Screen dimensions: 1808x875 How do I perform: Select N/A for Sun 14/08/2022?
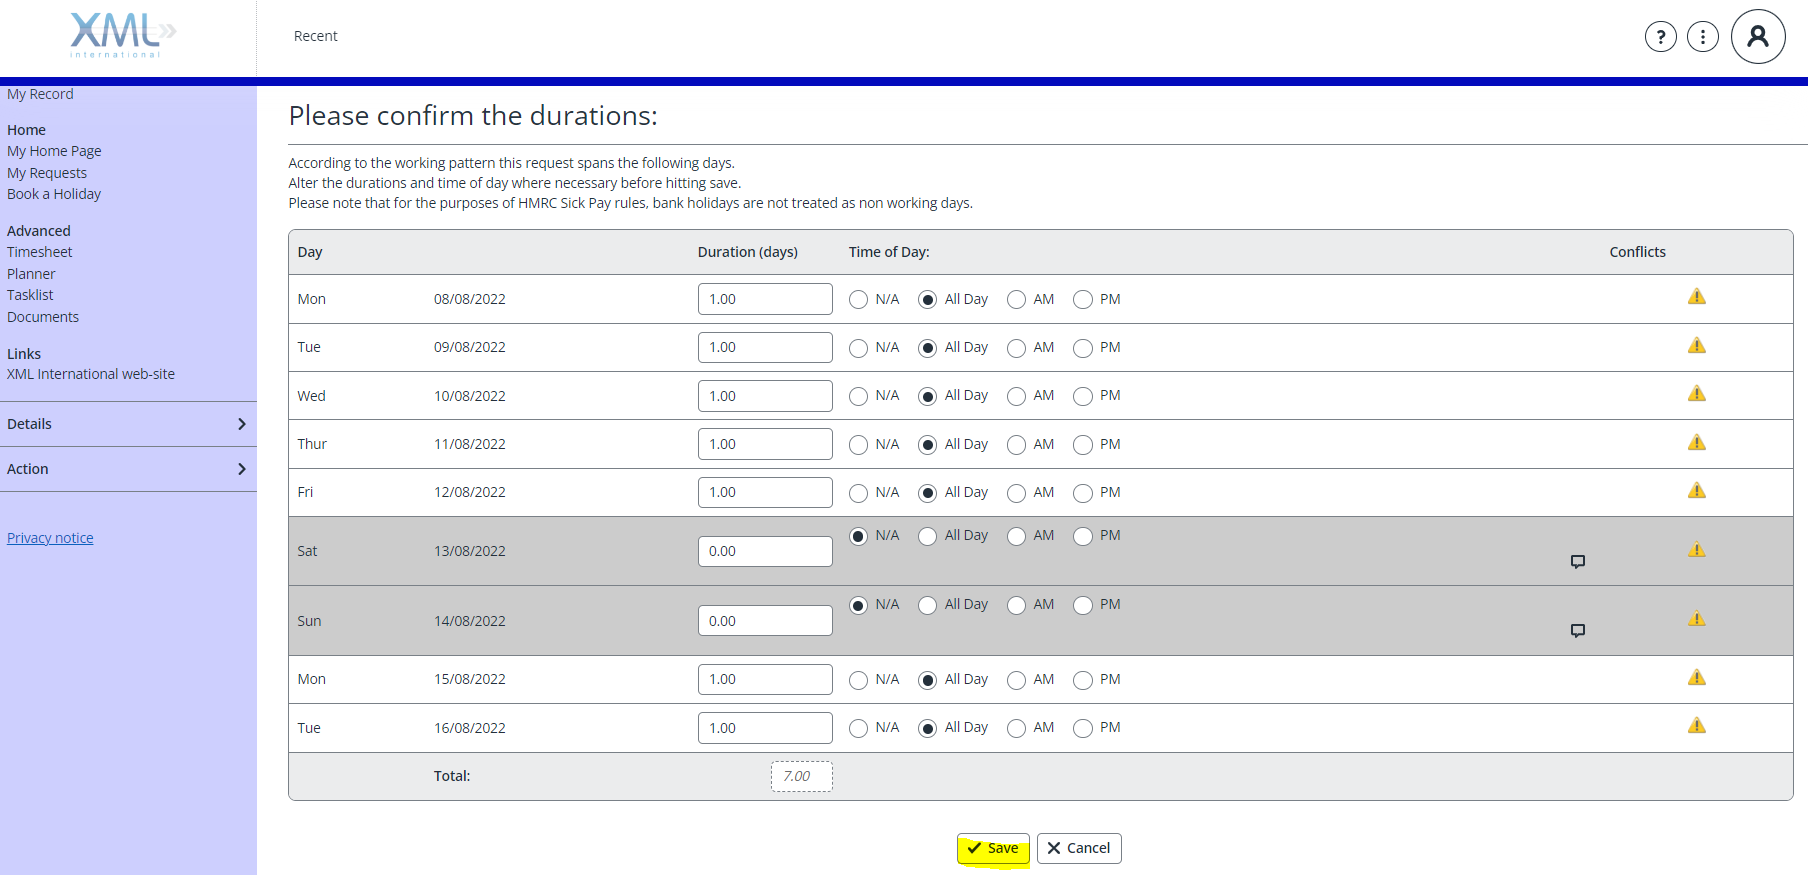click(x=858, y=606)
